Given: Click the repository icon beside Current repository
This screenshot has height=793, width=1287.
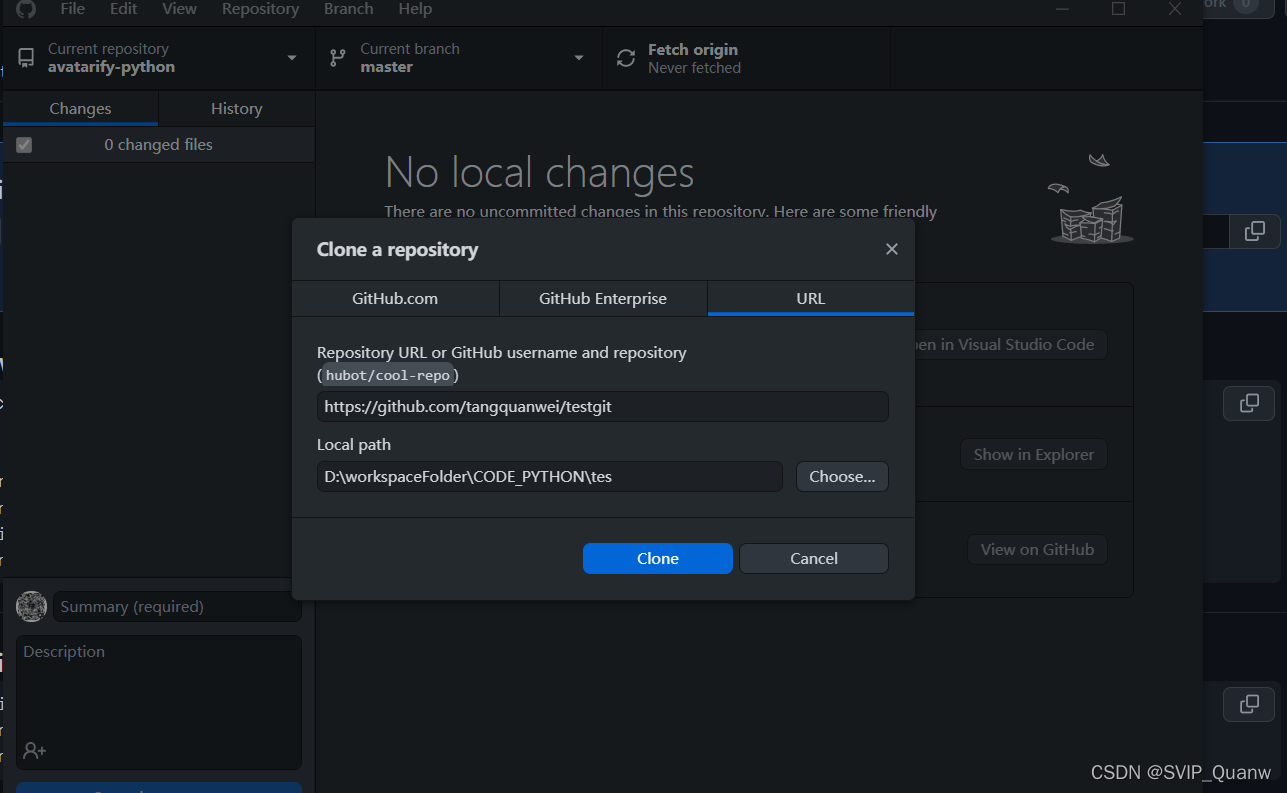Looking at the screenshot, I should [26, 58].
